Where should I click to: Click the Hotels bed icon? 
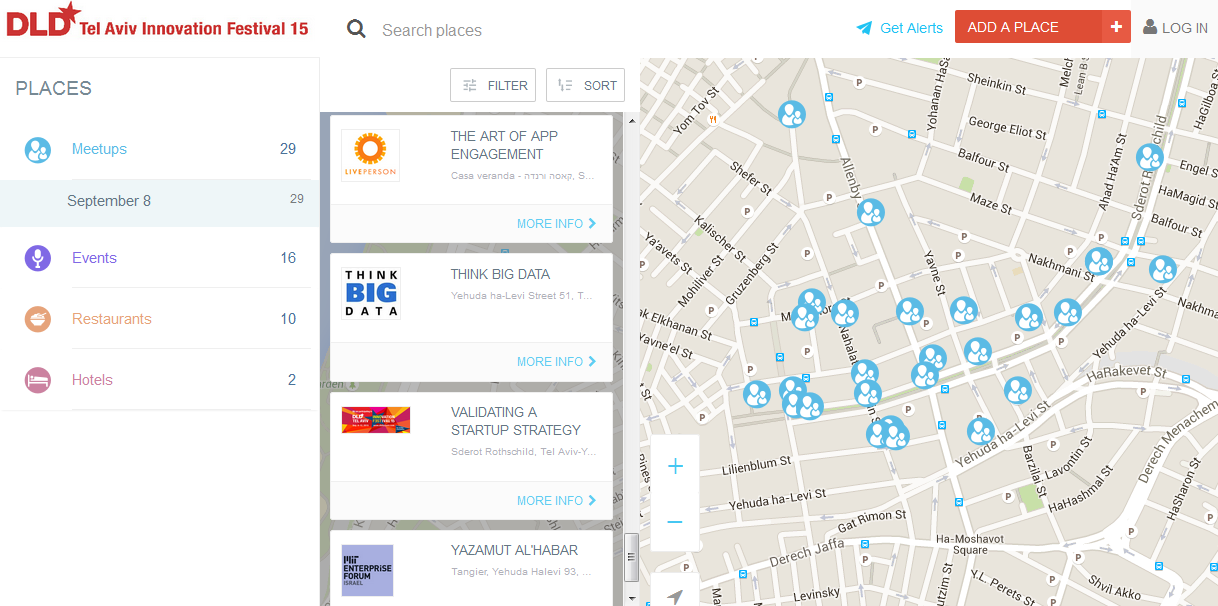38,380
